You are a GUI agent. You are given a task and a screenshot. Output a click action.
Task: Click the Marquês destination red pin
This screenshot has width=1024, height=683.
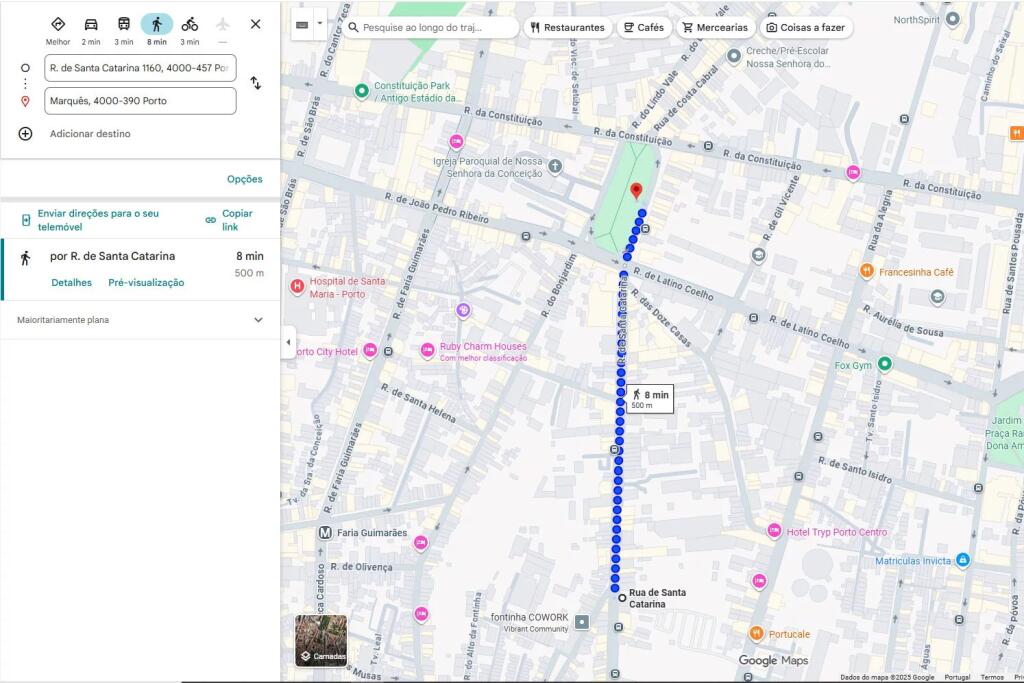pos(635,190)
